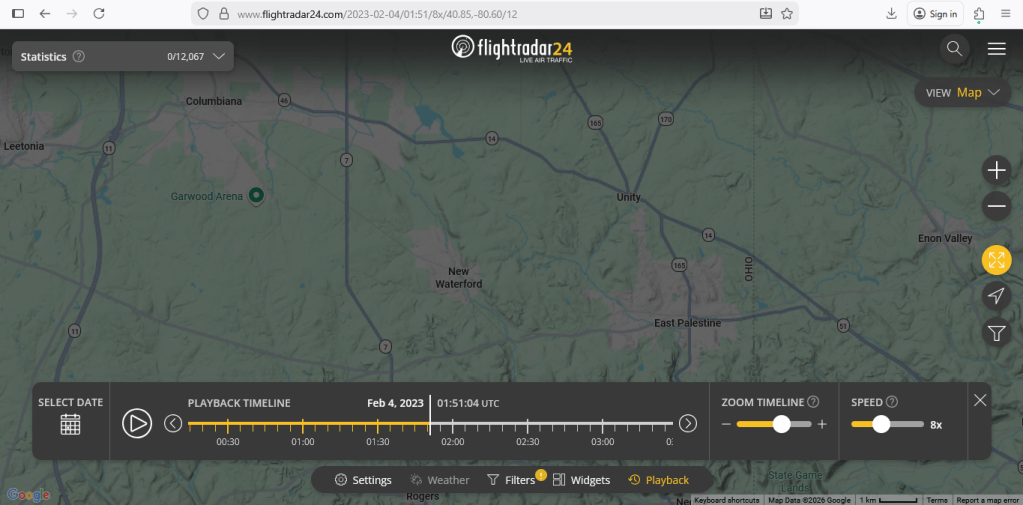Toggle Playback mode in bottom toolbar
Viewport: 1023px width, 505px height.
[x=658, y=480]
